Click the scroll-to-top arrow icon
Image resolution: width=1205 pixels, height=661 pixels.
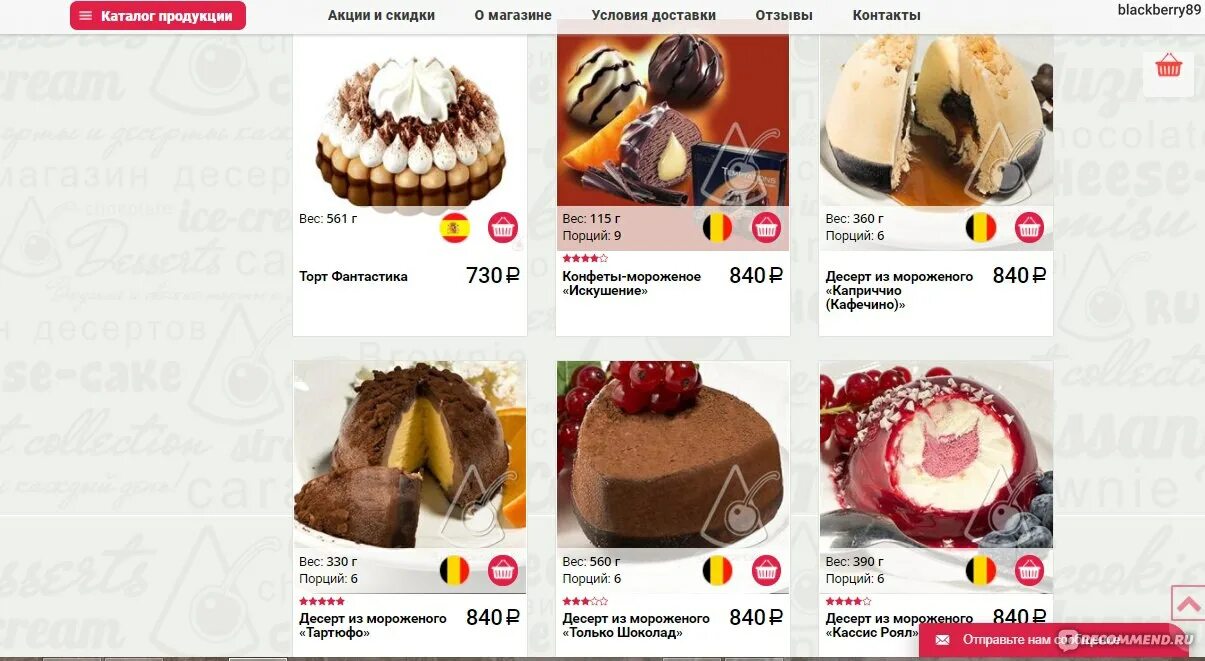point(1189,604)
